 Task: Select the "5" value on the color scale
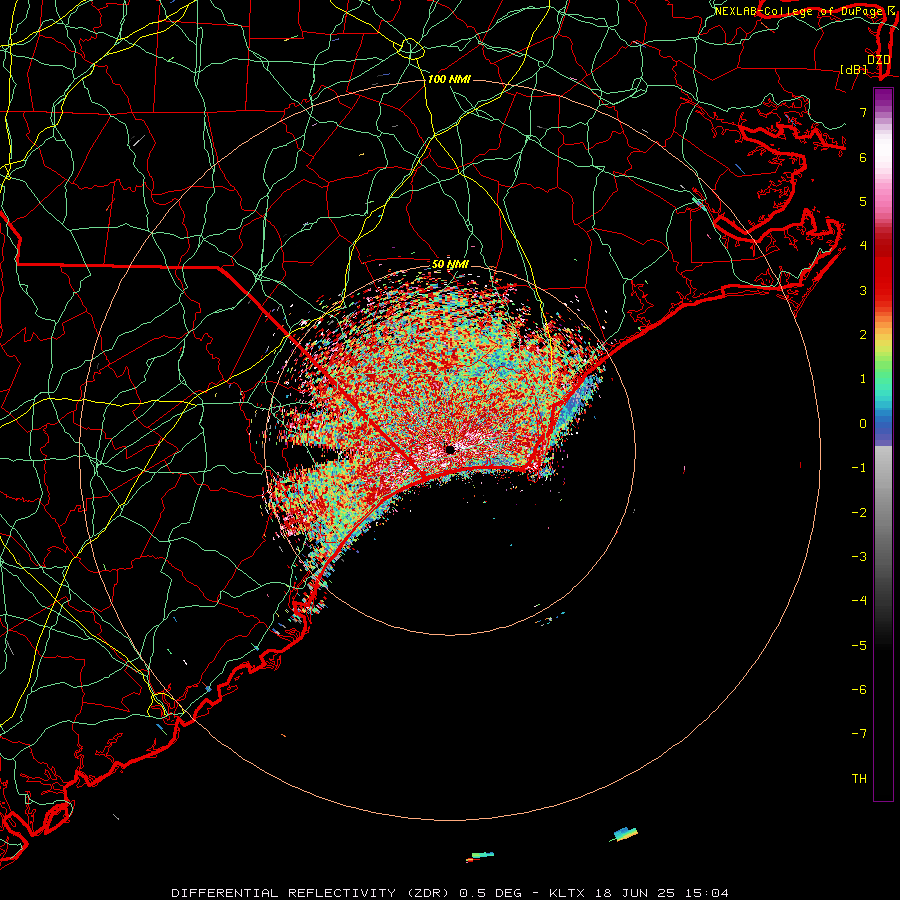pos(863,201)
